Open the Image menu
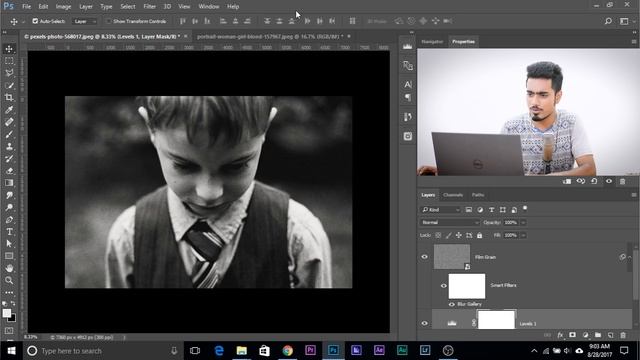Screen dimensions: 640x360 pos(63,7)
